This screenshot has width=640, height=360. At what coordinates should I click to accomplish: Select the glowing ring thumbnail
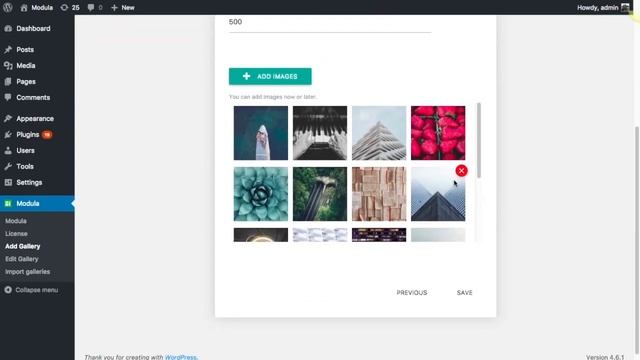click(x=261, y=235)
